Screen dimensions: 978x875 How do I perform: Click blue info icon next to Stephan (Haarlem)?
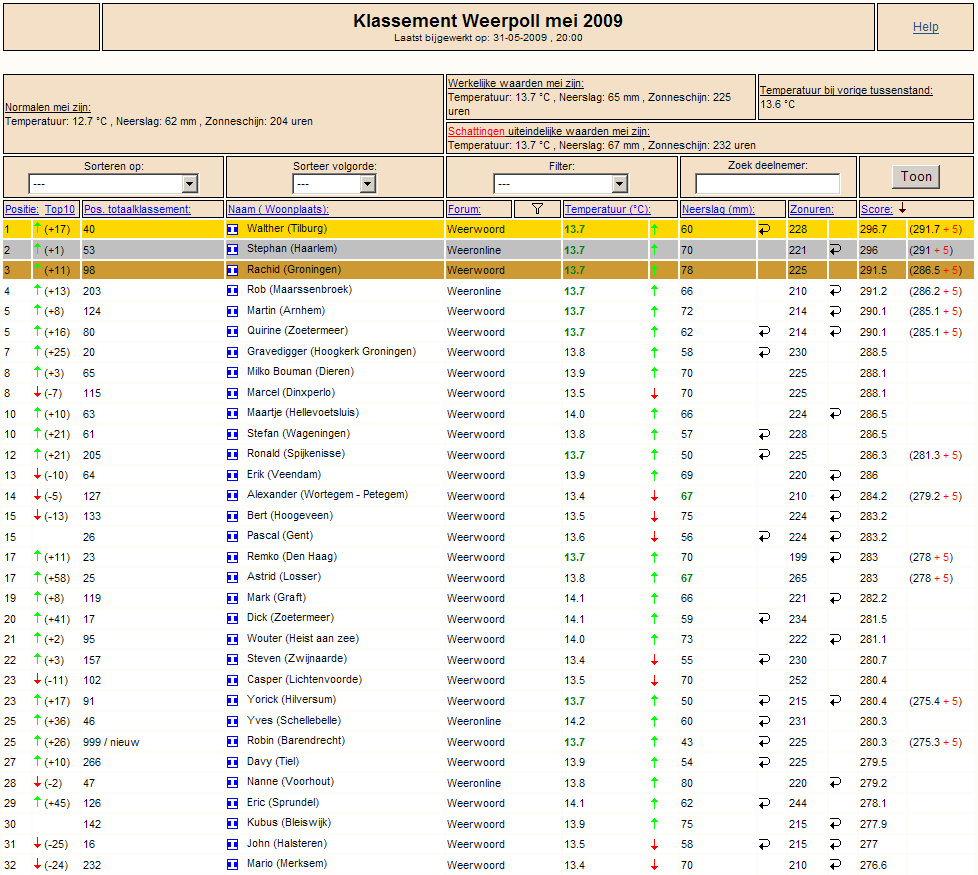(x=233, y=249)
